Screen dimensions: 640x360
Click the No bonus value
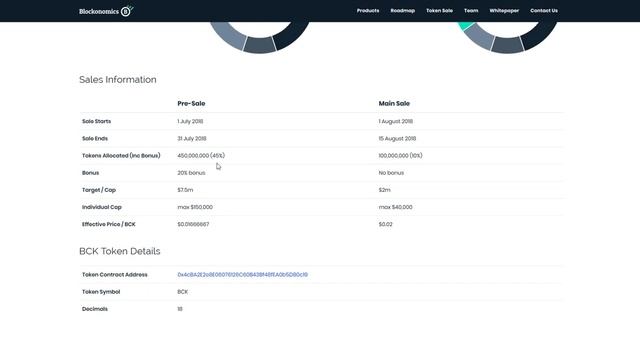point(391,173)
